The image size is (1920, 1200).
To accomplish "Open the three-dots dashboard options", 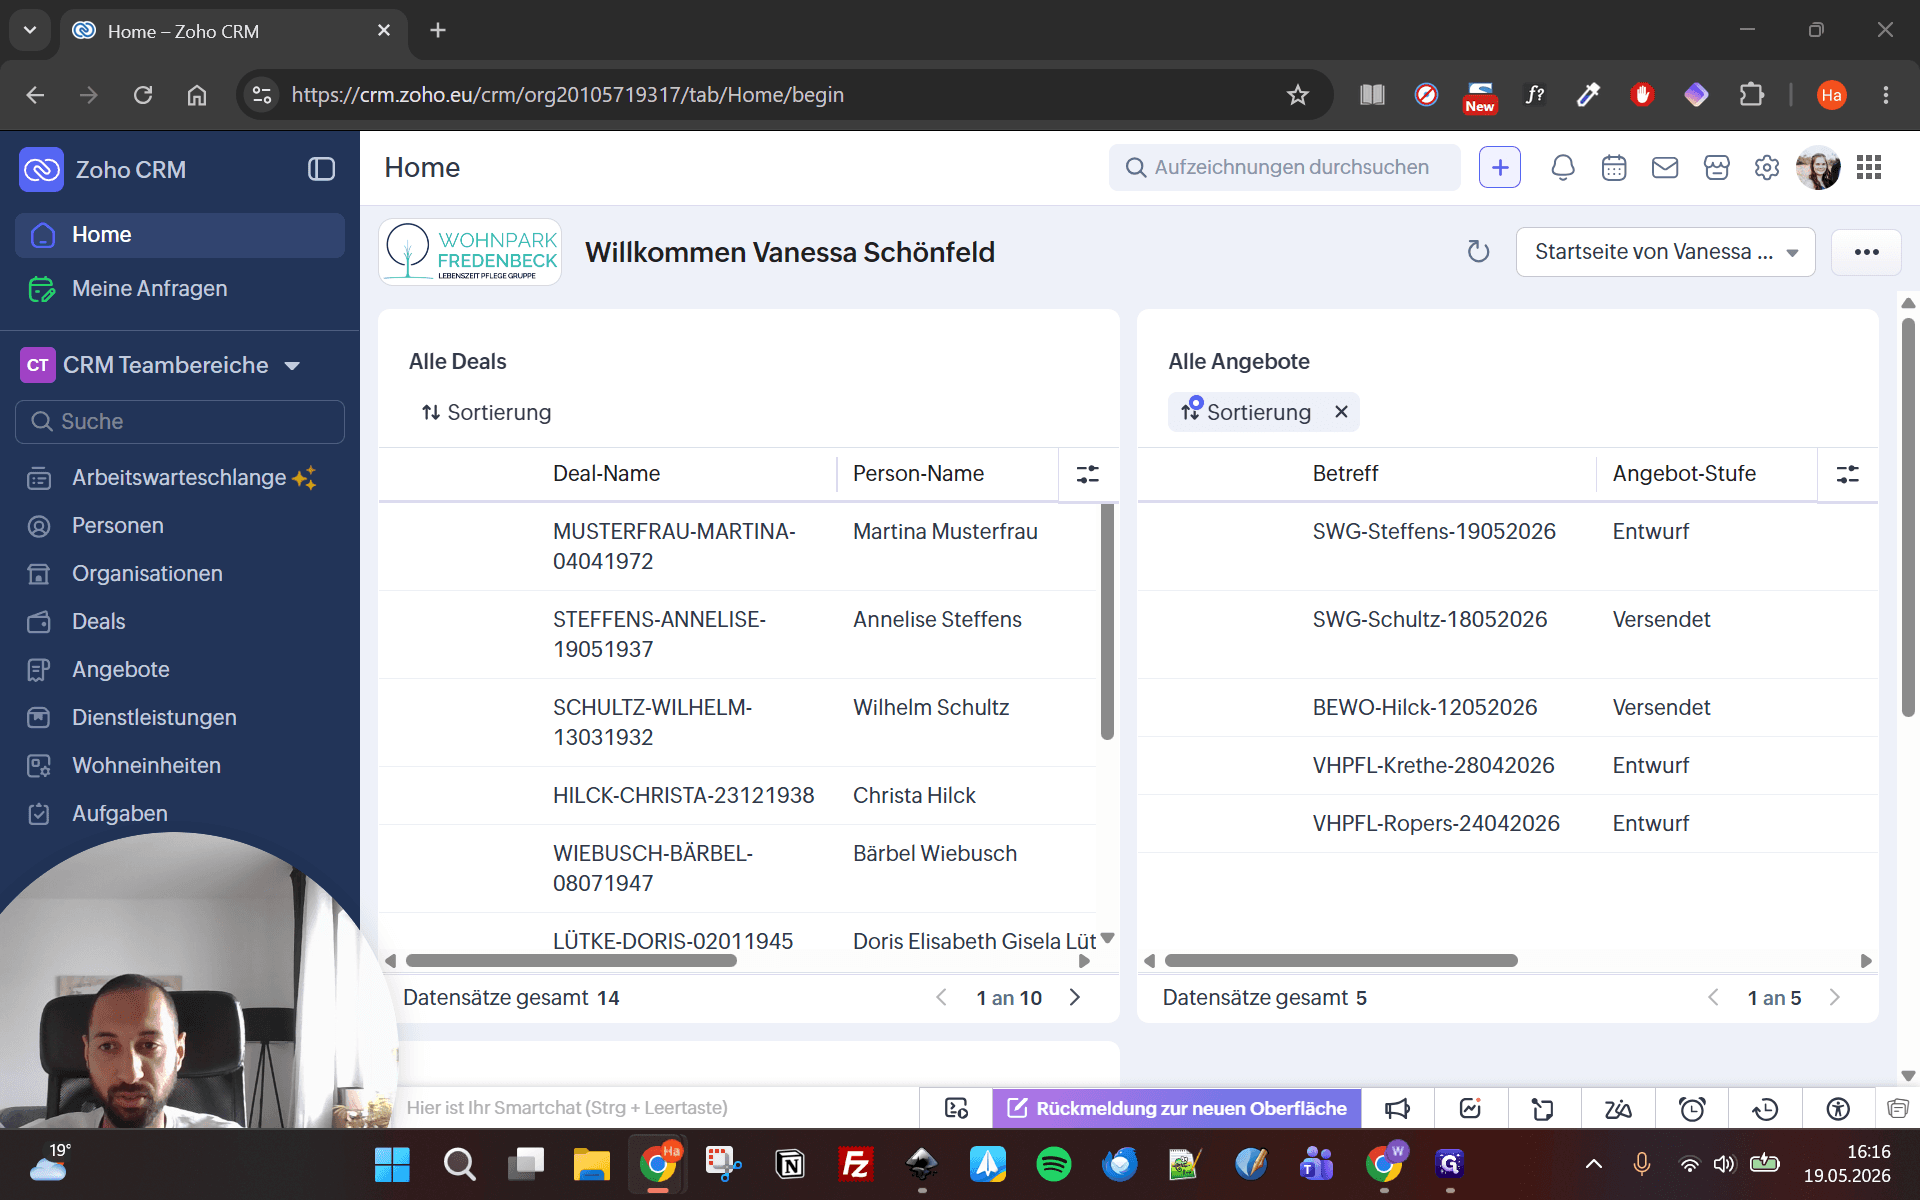I will tap(1866, 252).
